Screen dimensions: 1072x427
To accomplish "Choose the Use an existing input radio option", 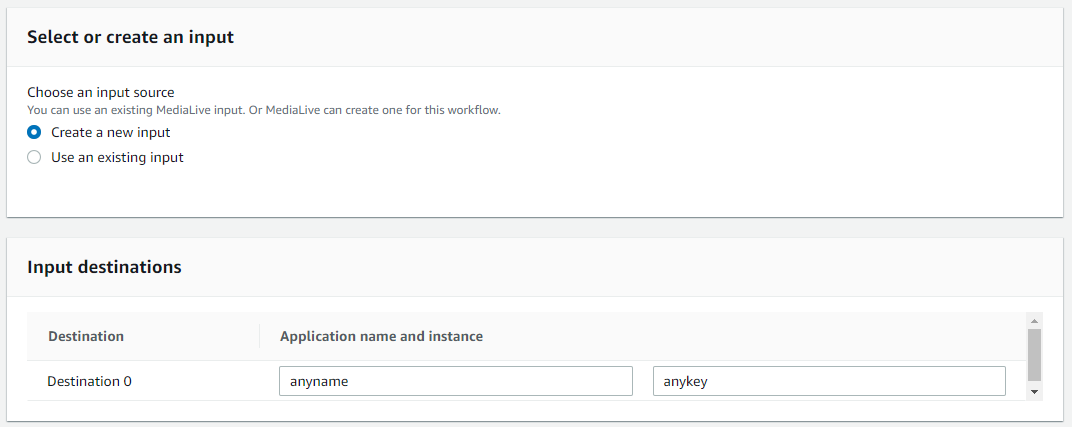I will click(x=34, y=157).
